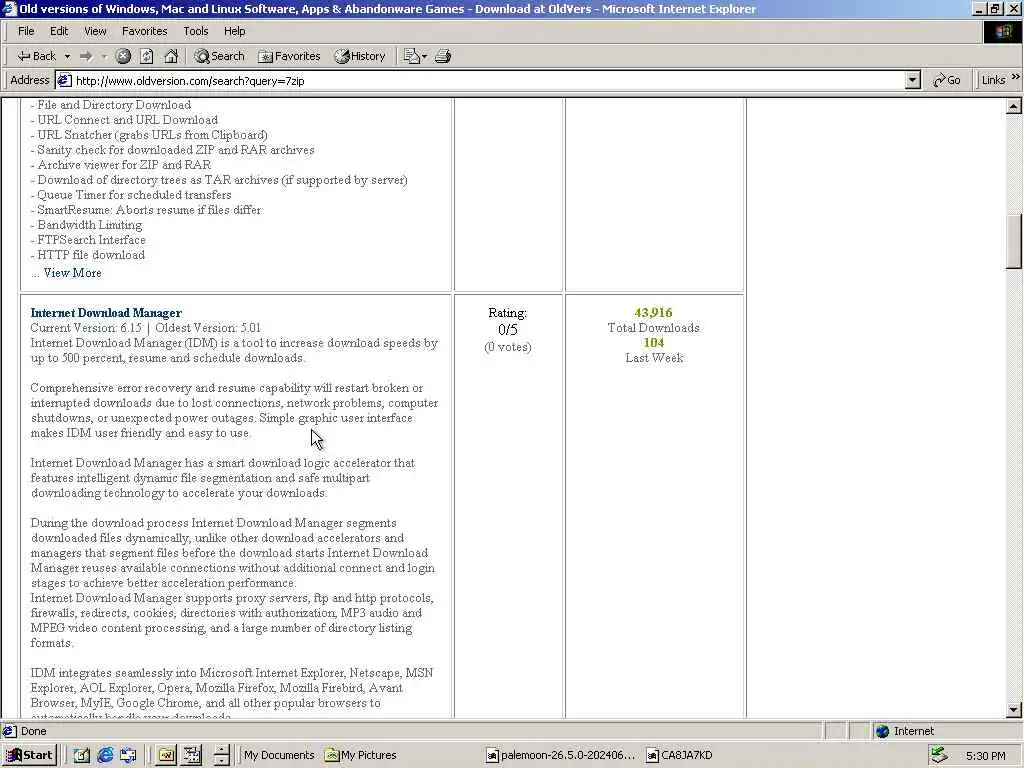1024x768 pixels.
Task: Stop loading with the Stop icon
Action: [123, 56]
